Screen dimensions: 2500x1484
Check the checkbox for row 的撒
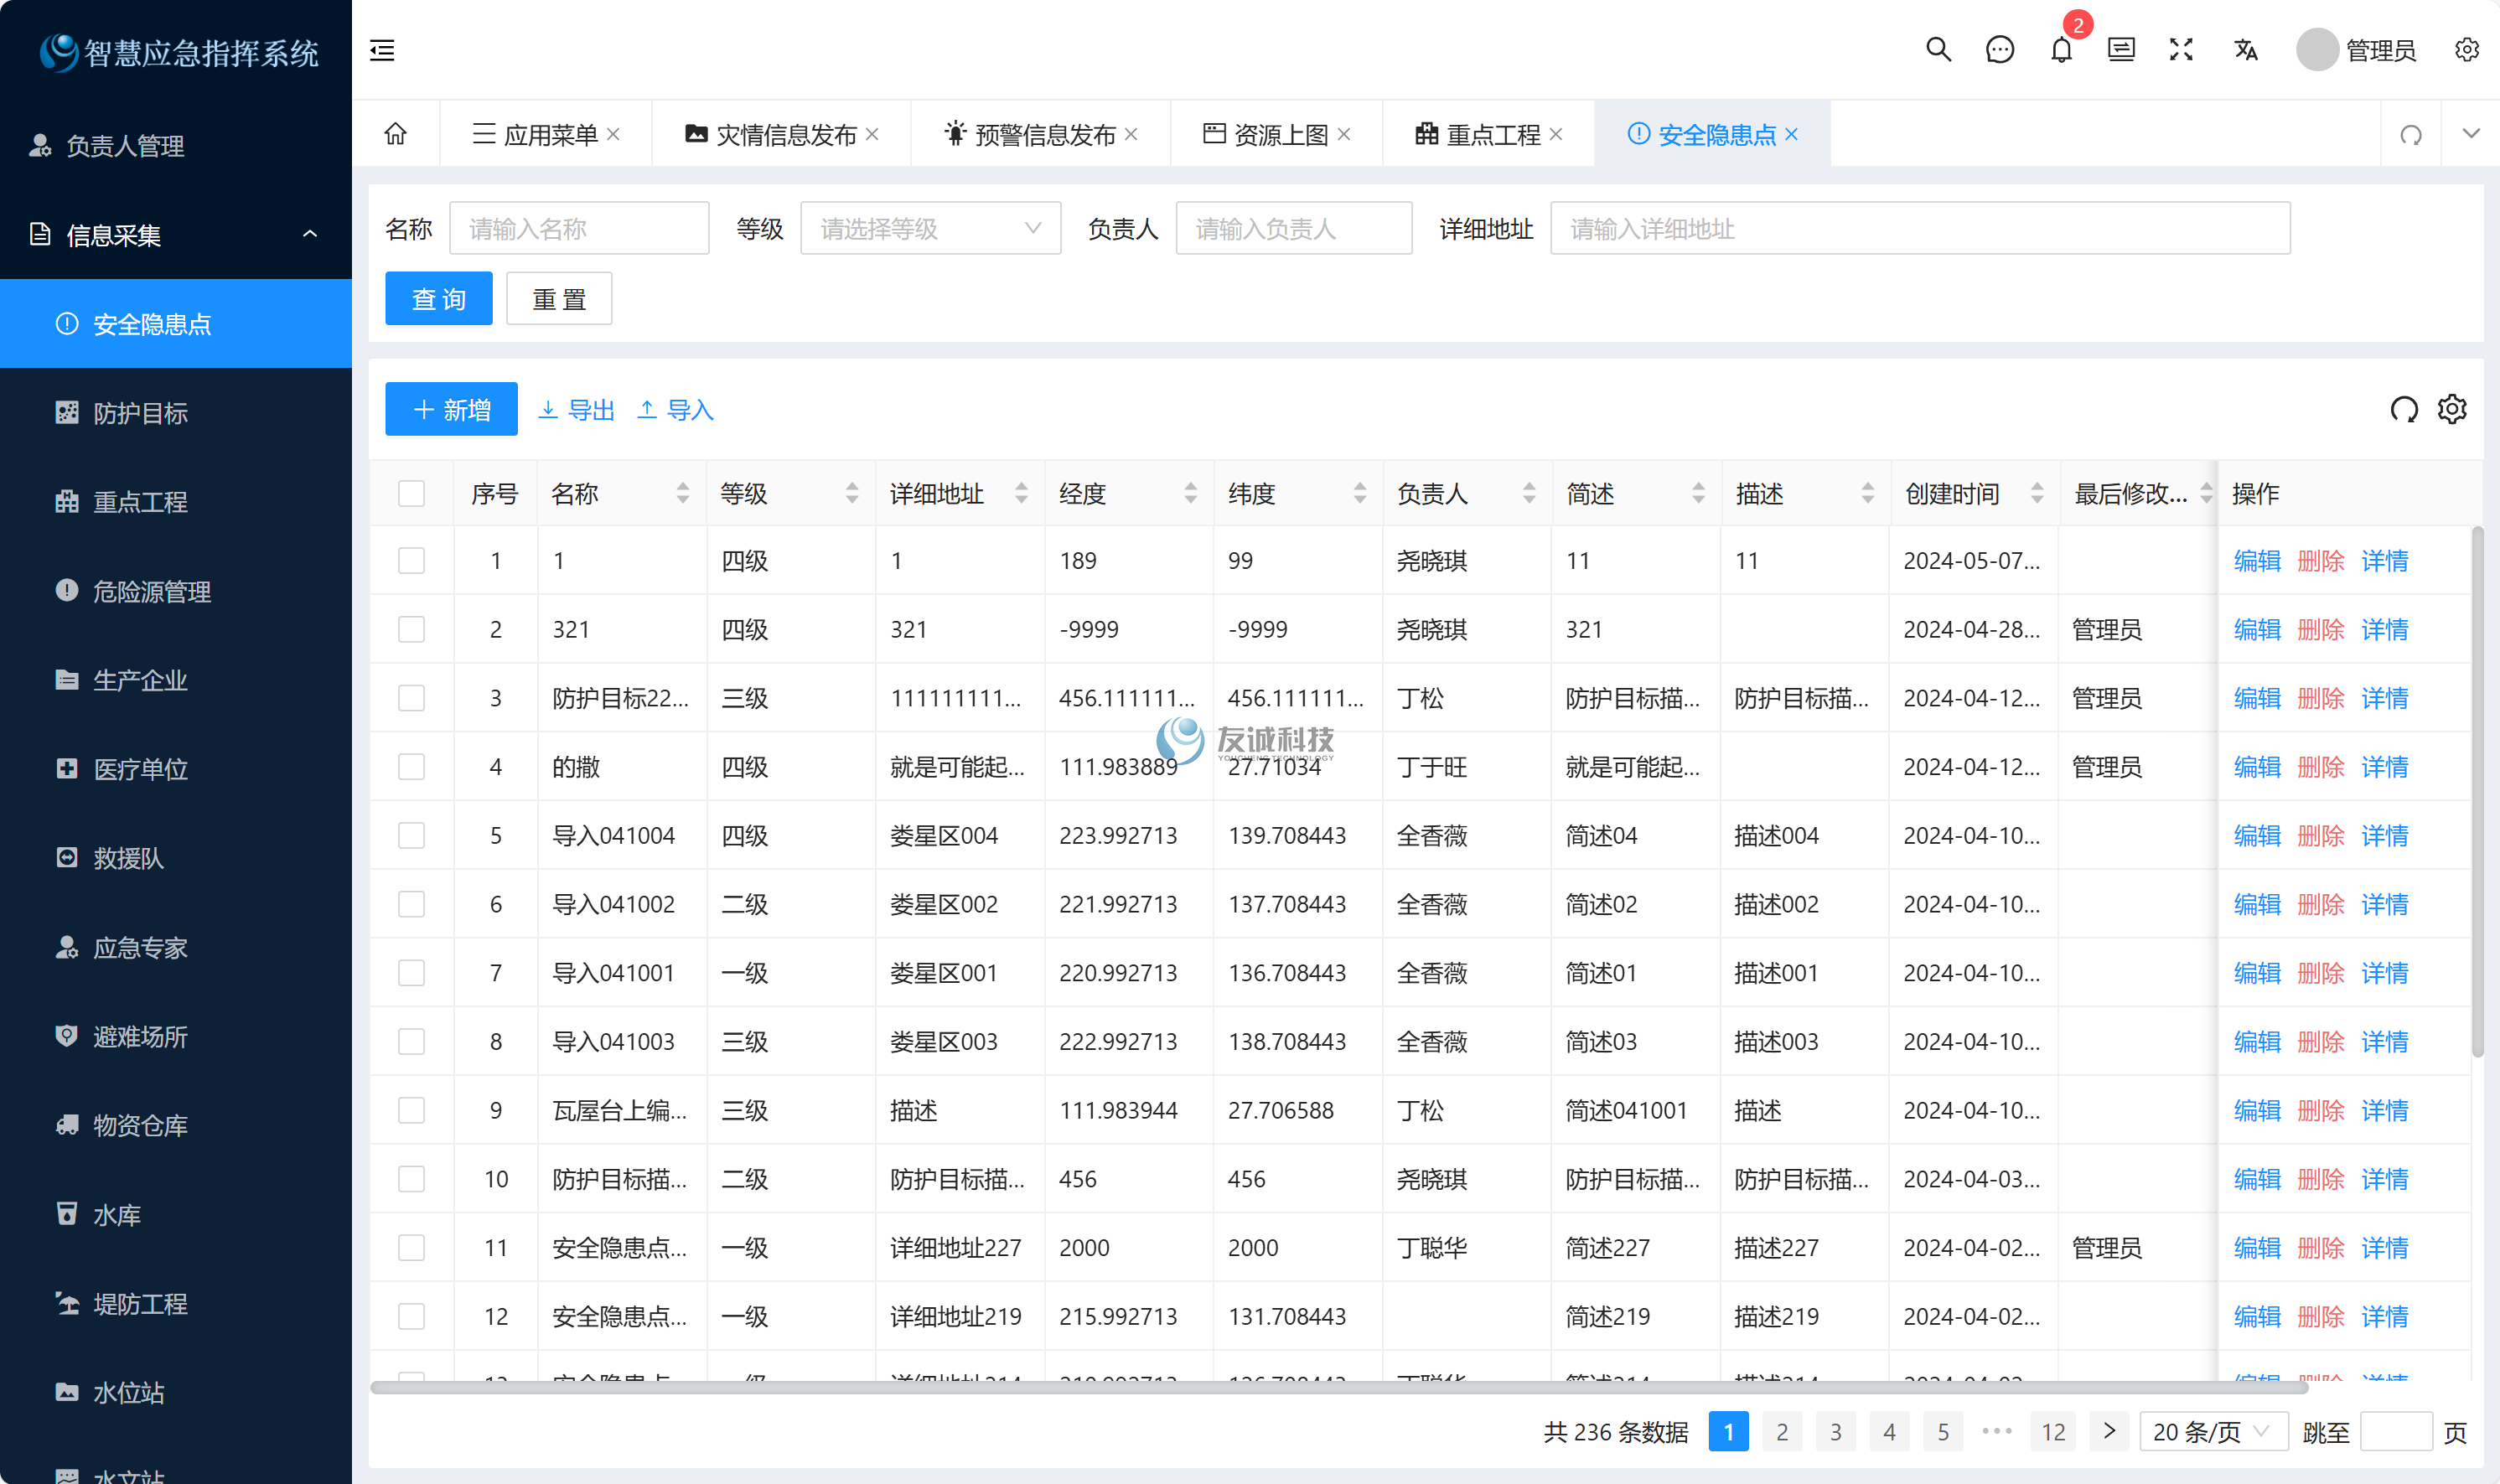pyautogui.click(x=411, y=767)
